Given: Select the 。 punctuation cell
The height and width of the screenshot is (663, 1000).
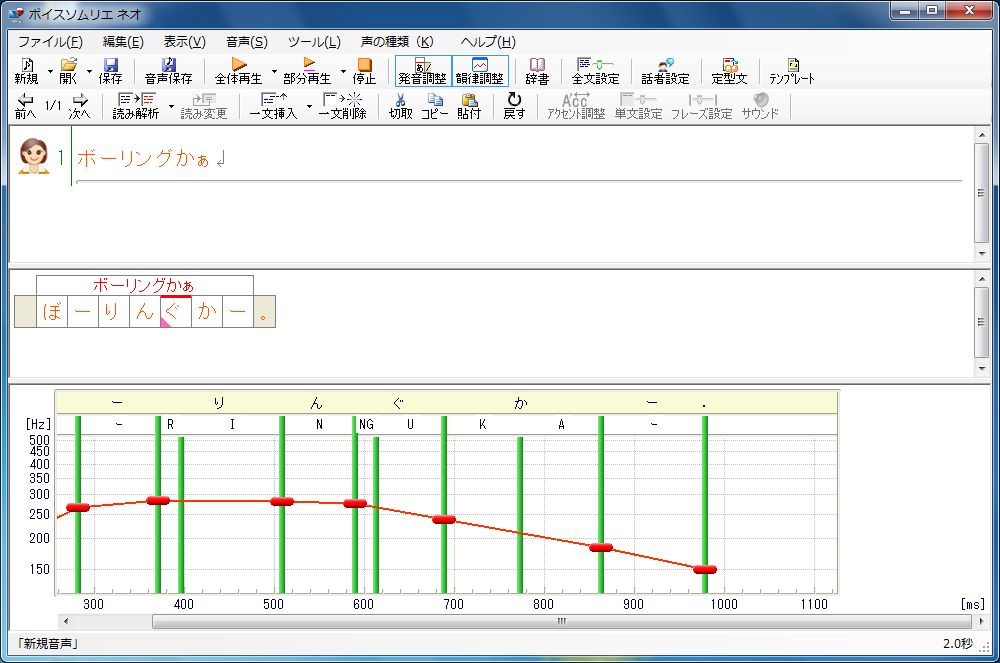Looking at the screenshot, I should point(265,311).
